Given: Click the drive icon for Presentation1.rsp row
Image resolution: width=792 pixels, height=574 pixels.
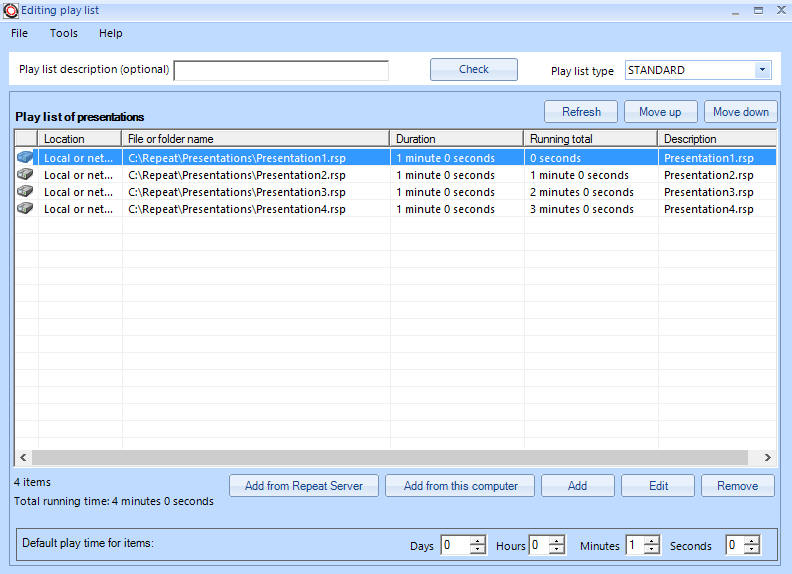Looking at the screenshot, I should pyautogui.click(x=25, y=157).
